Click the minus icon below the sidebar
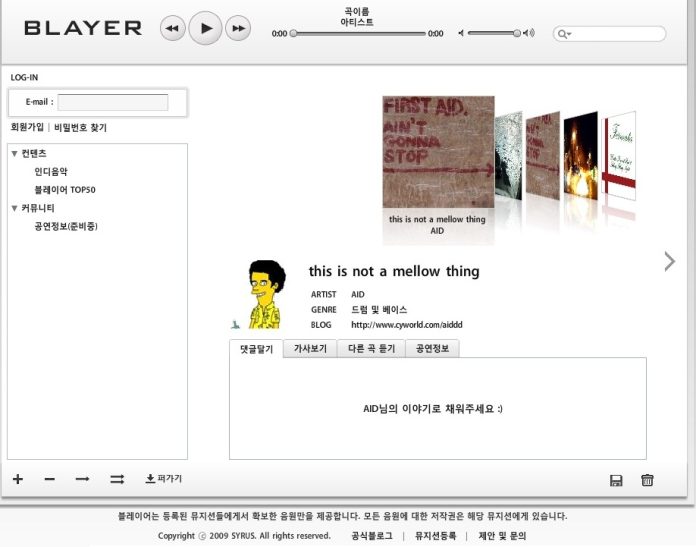The image size is (696, 547). click(x=50, y=479)
